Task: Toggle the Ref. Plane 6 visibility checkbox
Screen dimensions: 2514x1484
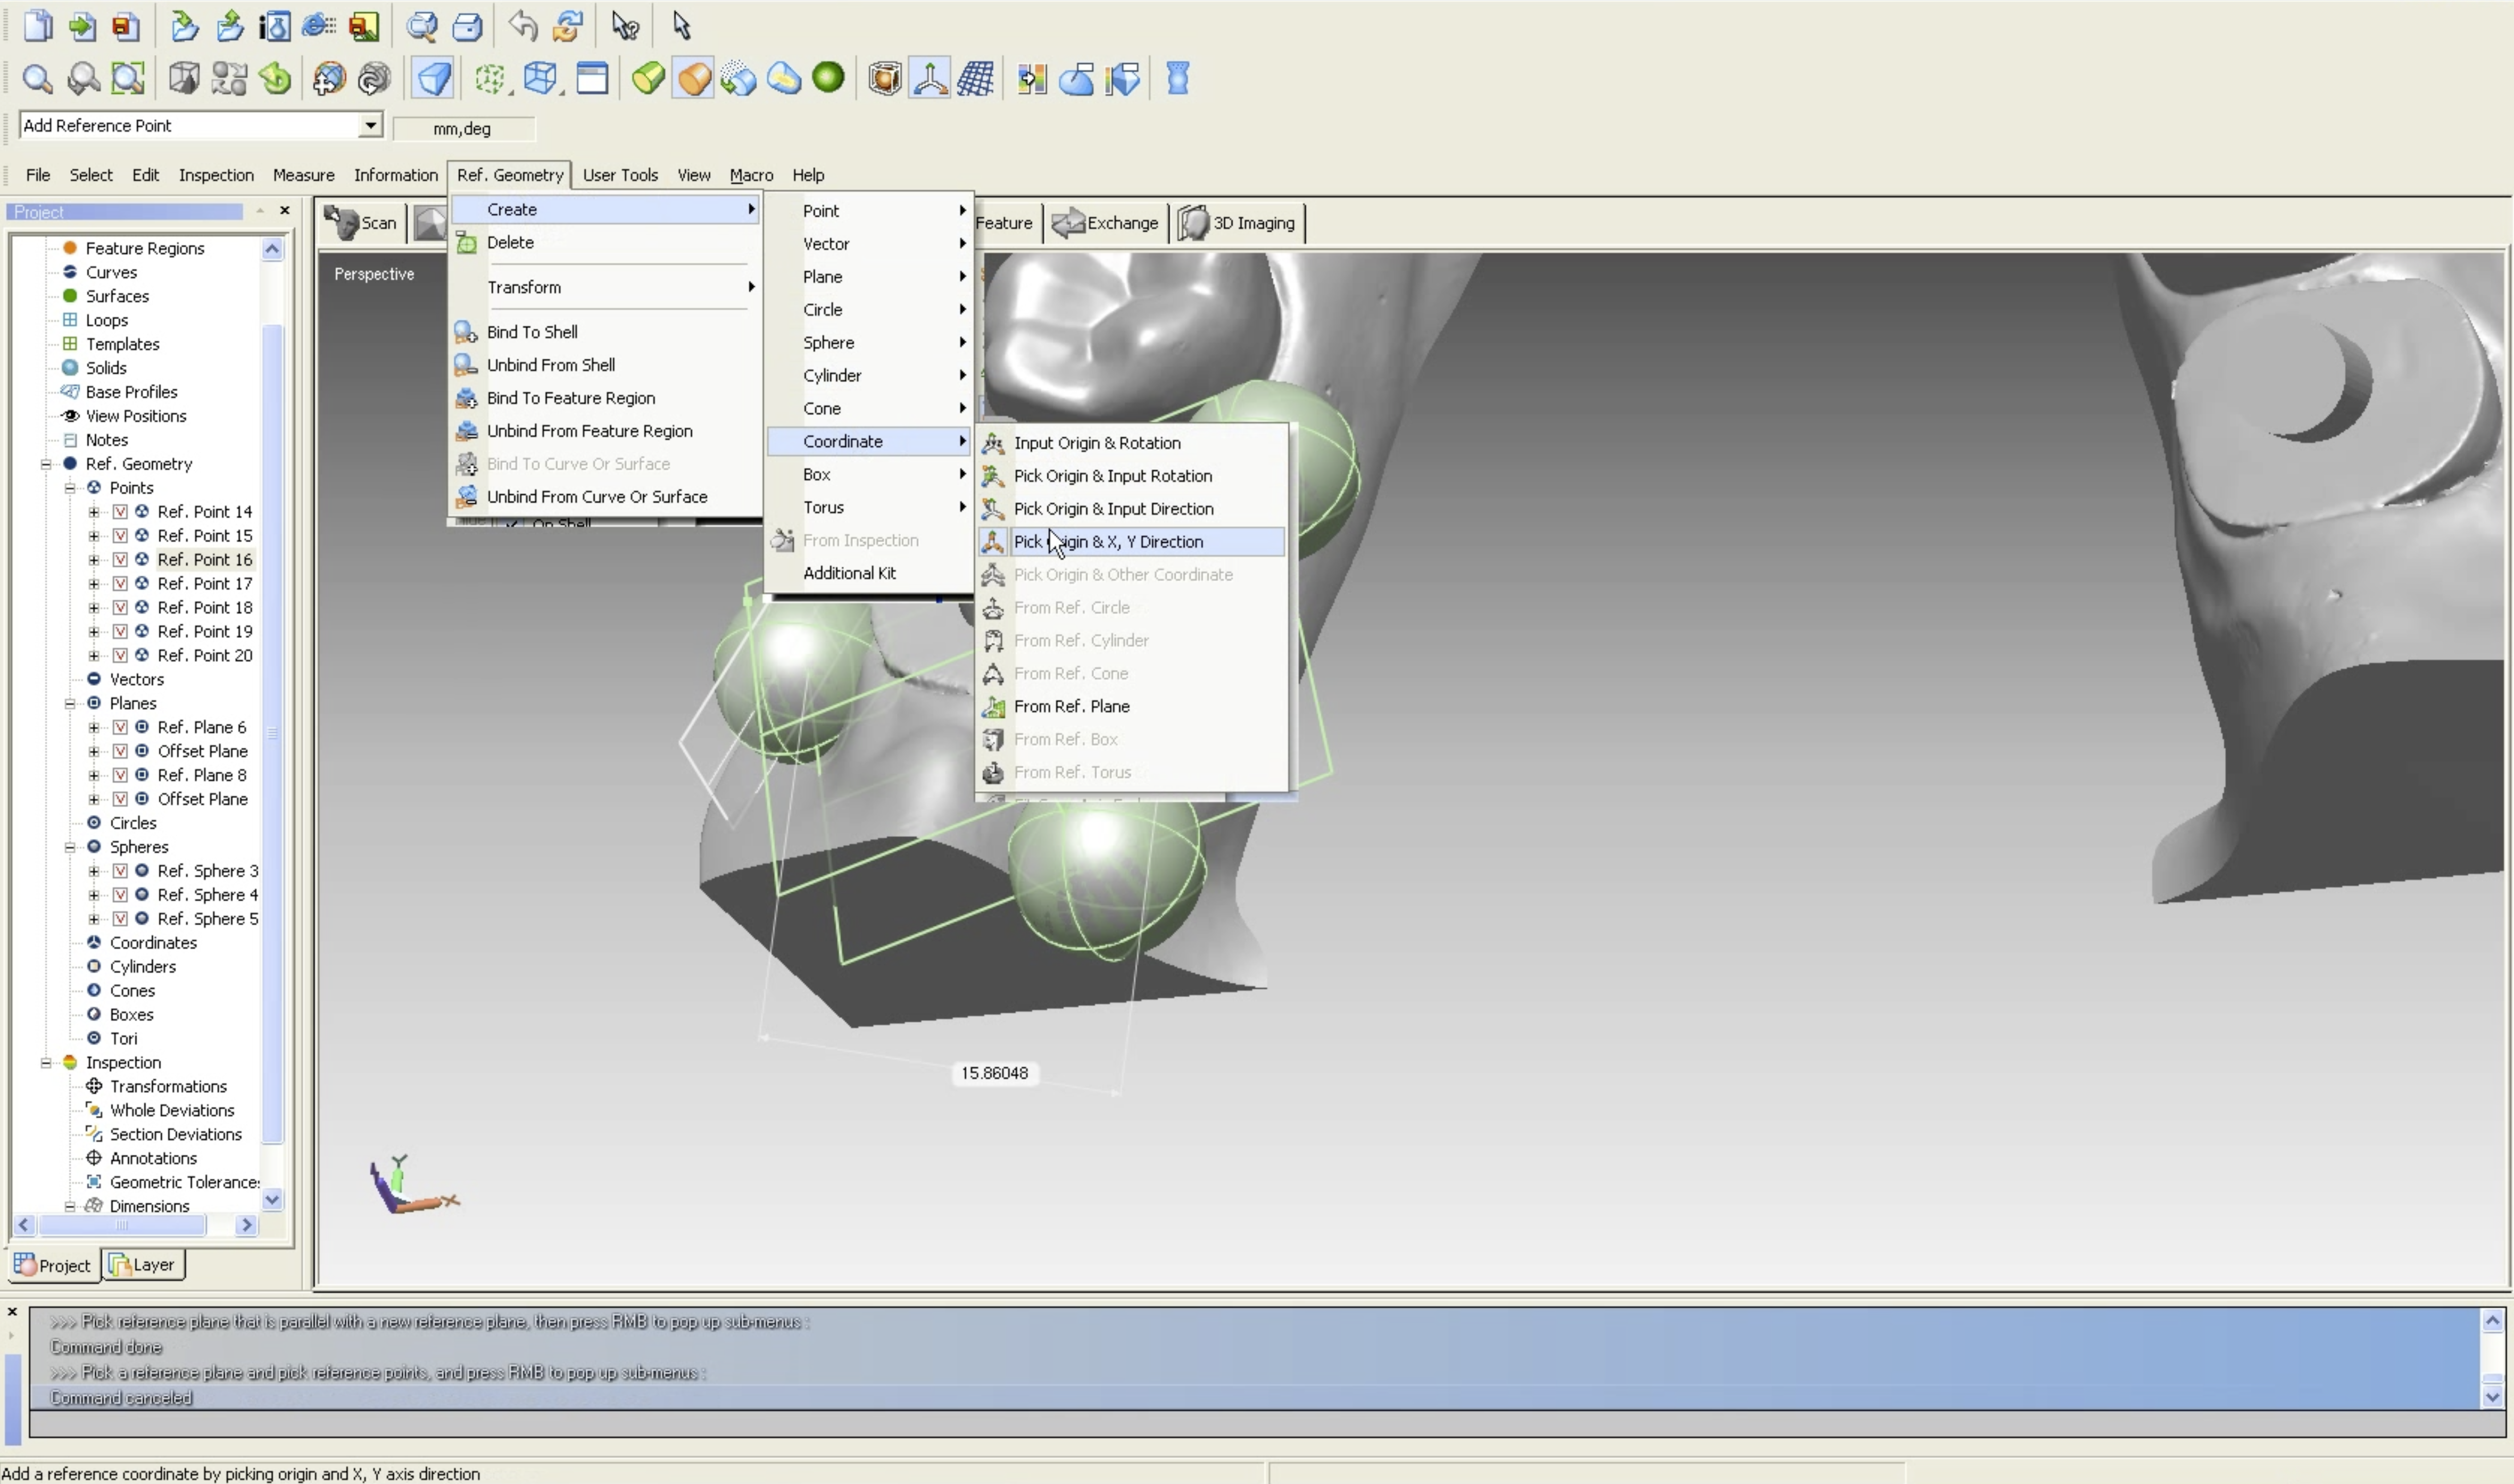Action: [x=120, y=727]
